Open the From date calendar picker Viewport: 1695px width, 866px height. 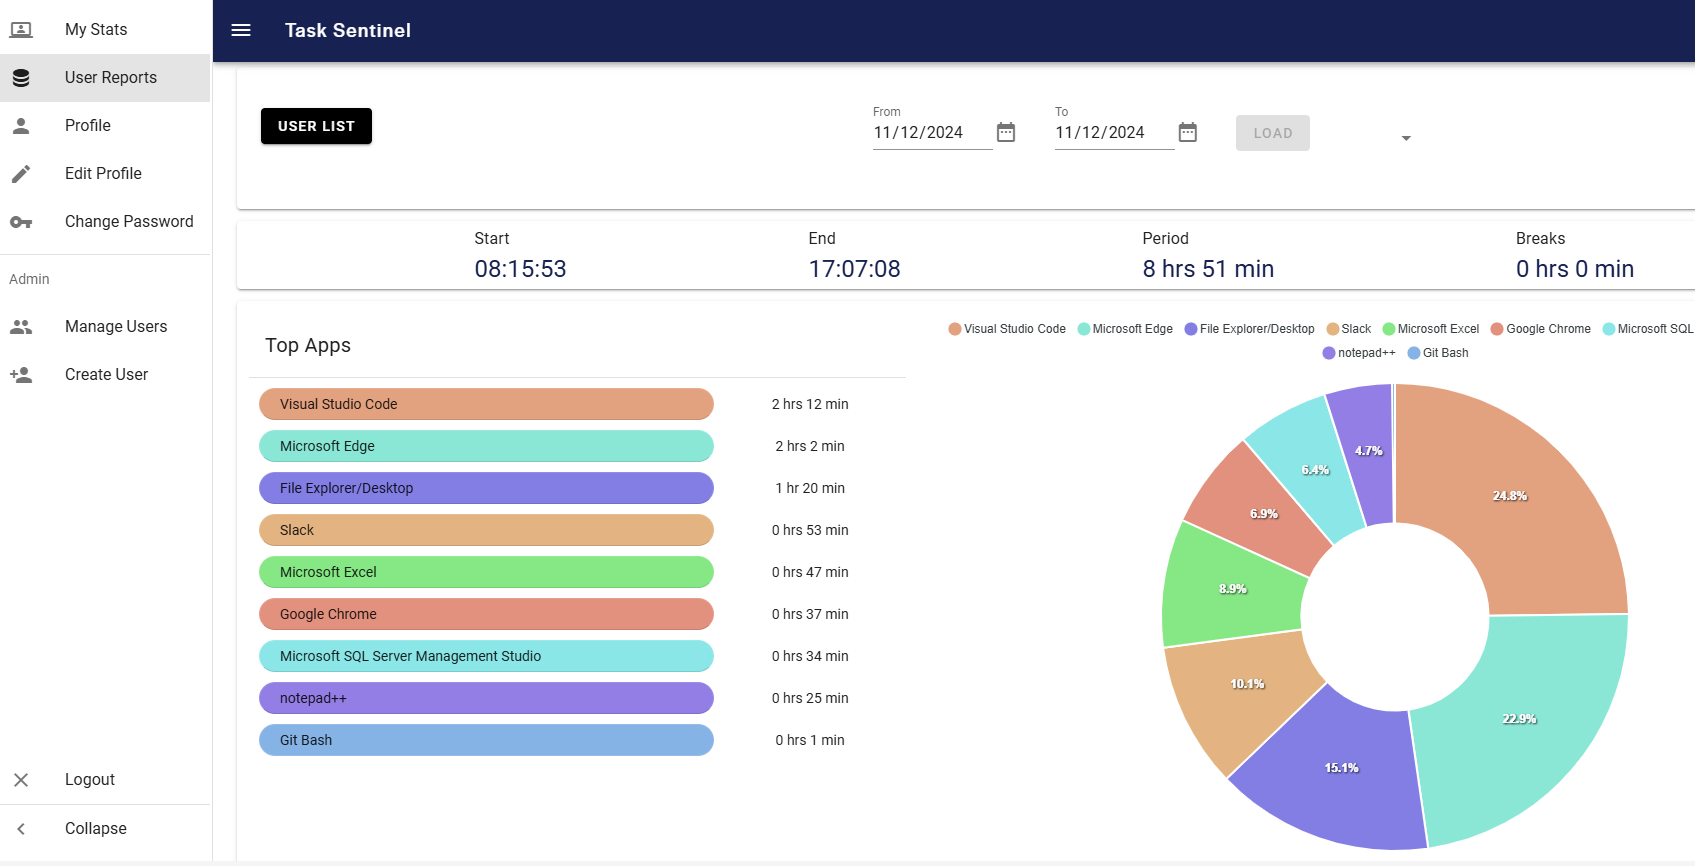coord(1006,132)
